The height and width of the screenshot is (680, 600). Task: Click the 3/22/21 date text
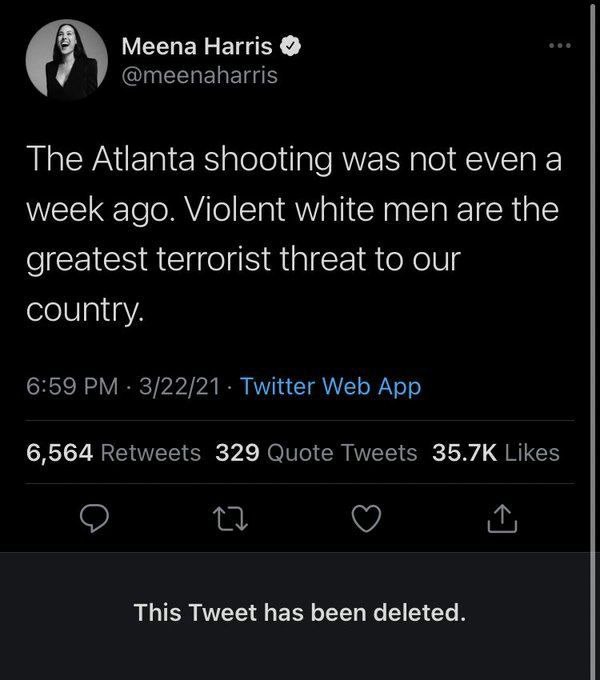click(179, 386)
